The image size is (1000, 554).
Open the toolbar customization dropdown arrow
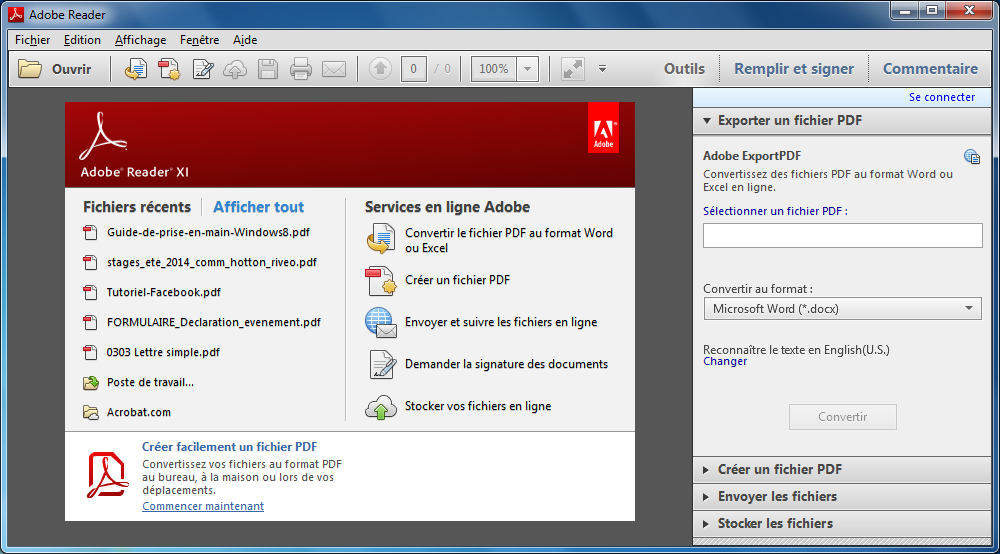602,69
